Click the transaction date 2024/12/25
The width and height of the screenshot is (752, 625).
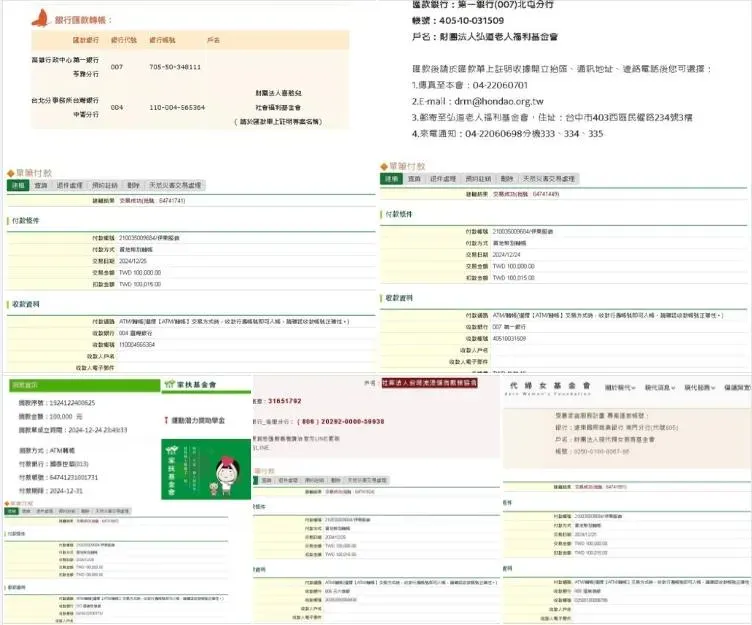(x=133, y=261)
